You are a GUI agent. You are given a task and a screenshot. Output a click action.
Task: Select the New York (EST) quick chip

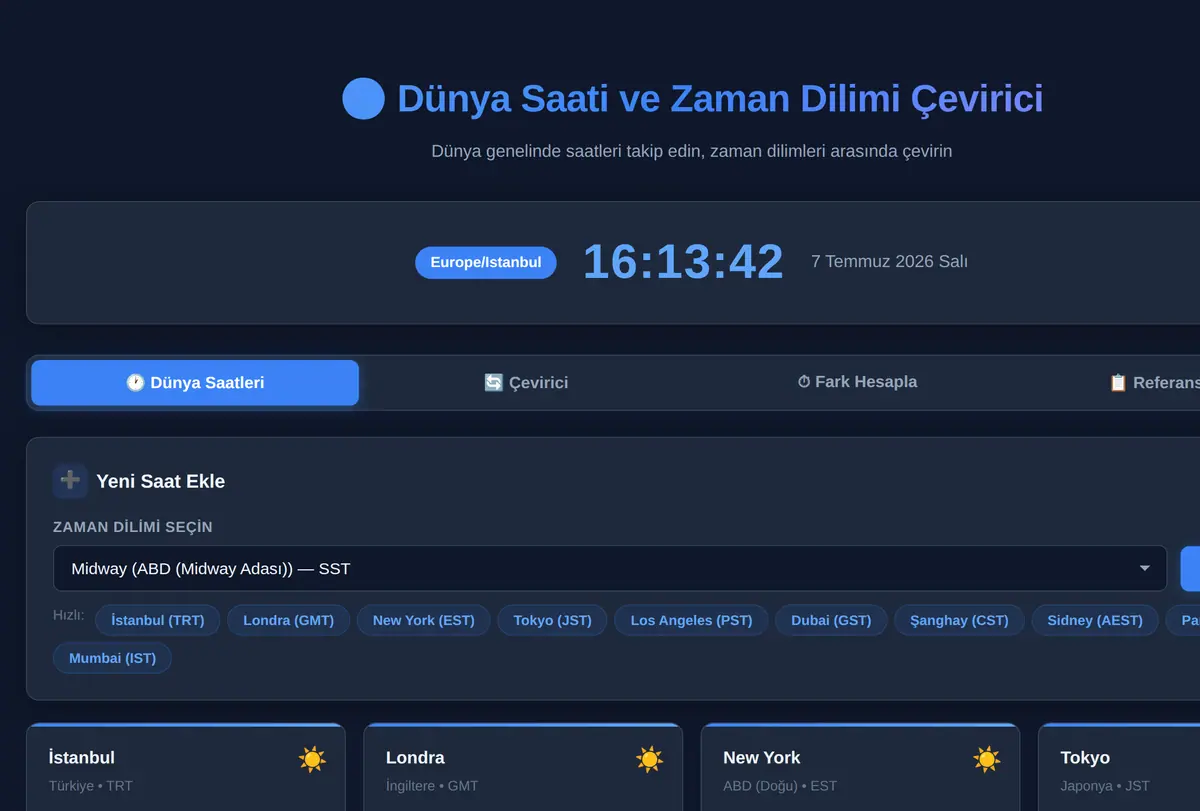pos(424,620)
